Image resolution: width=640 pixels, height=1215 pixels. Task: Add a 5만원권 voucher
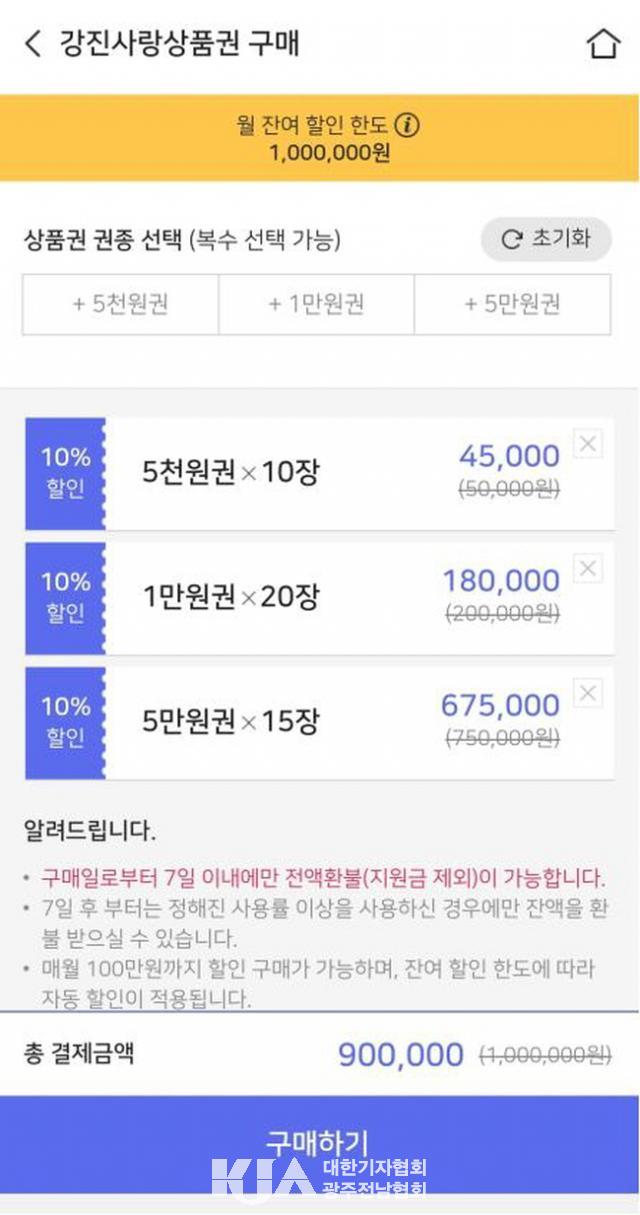512,304
